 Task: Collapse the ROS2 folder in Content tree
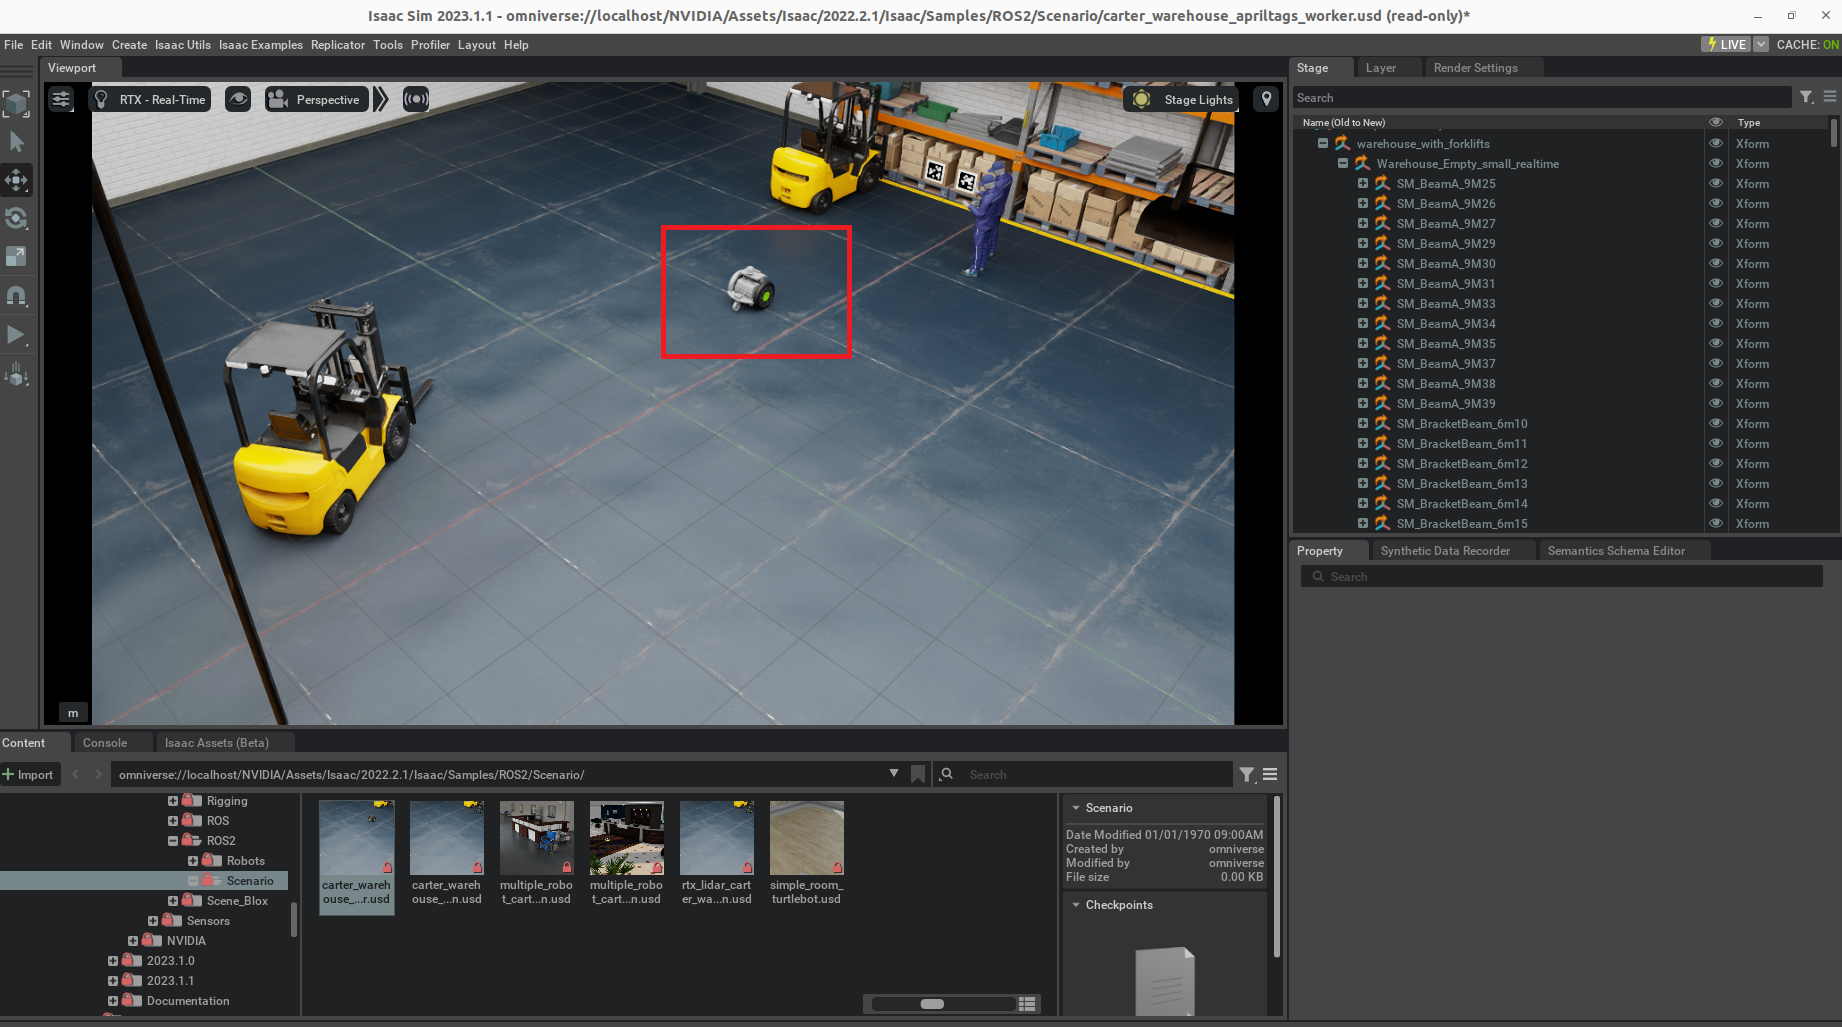(x=173, y=841)
